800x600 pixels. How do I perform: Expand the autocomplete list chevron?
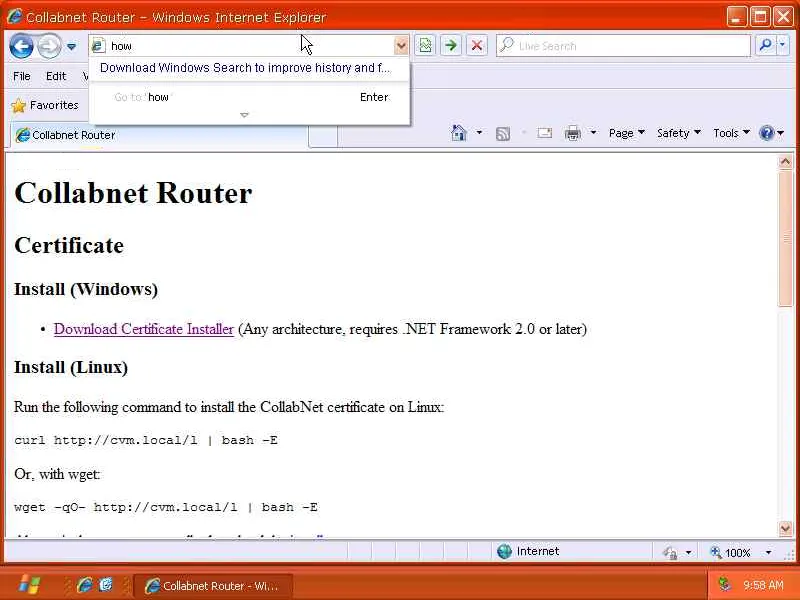coord(244,115)
